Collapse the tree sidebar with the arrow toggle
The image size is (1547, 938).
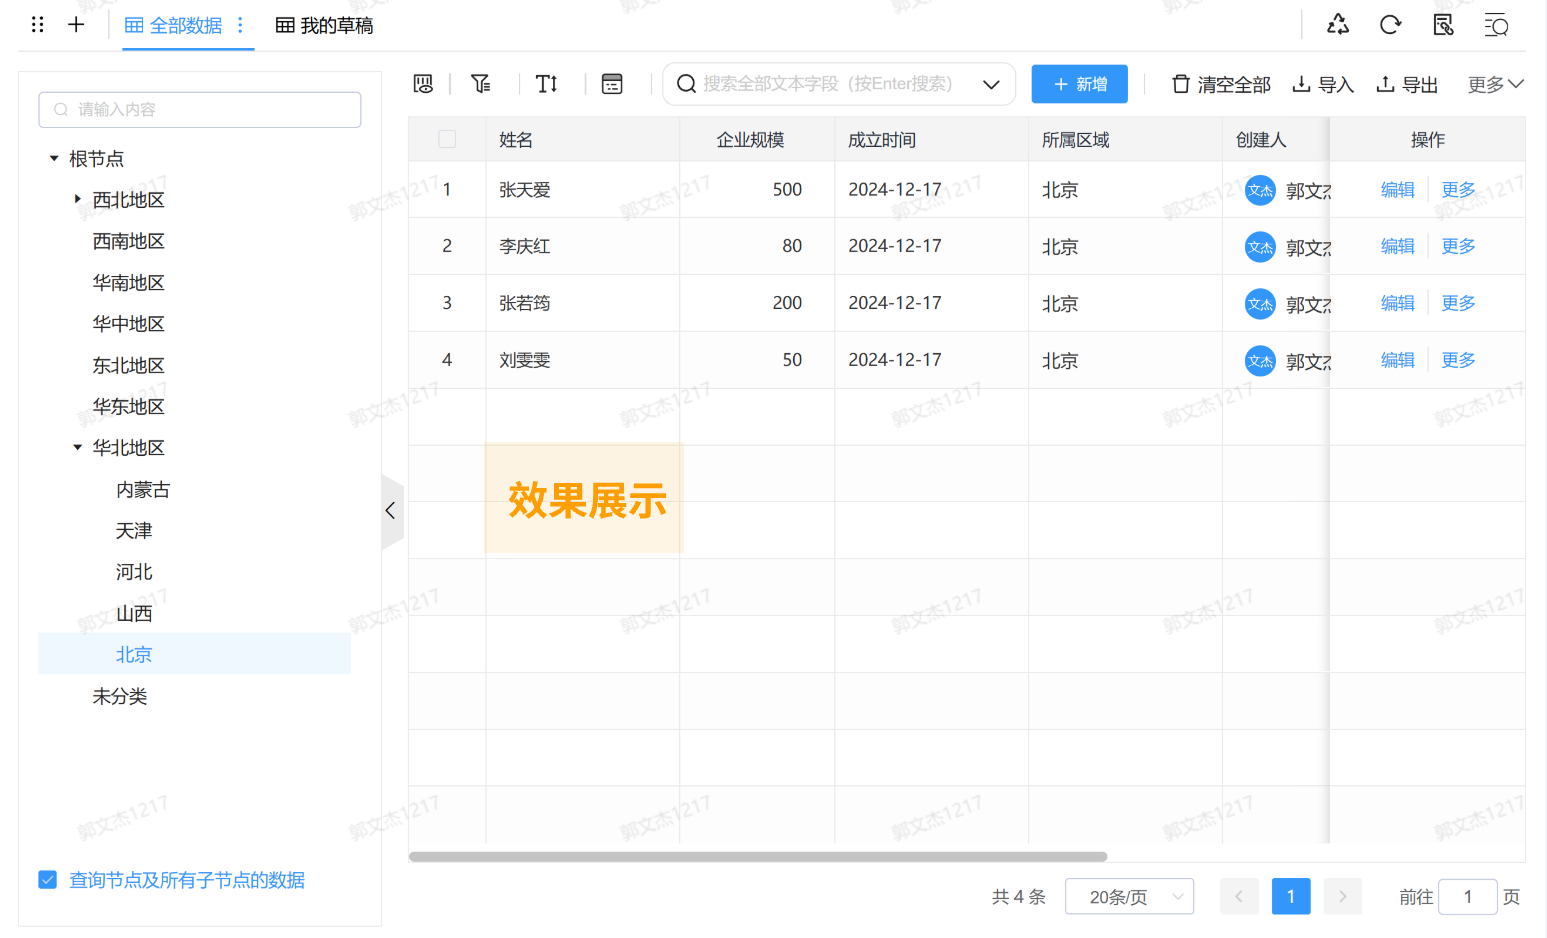coord(390,510)
